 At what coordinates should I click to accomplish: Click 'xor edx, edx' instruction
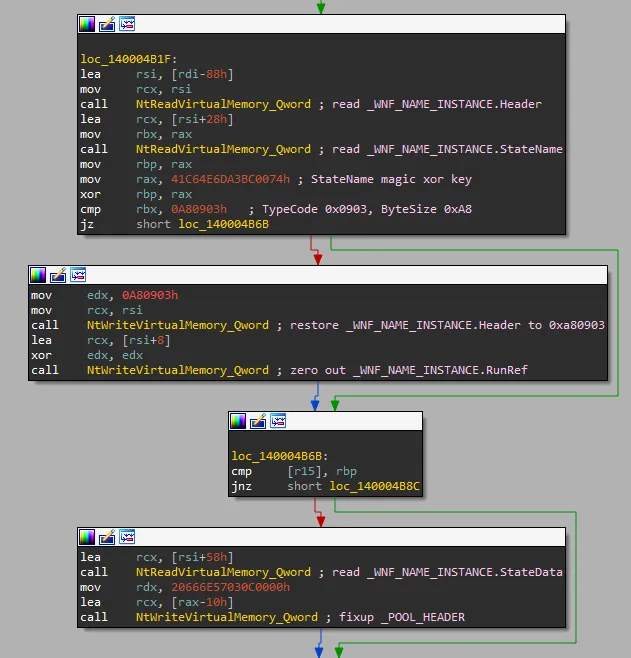87,355
